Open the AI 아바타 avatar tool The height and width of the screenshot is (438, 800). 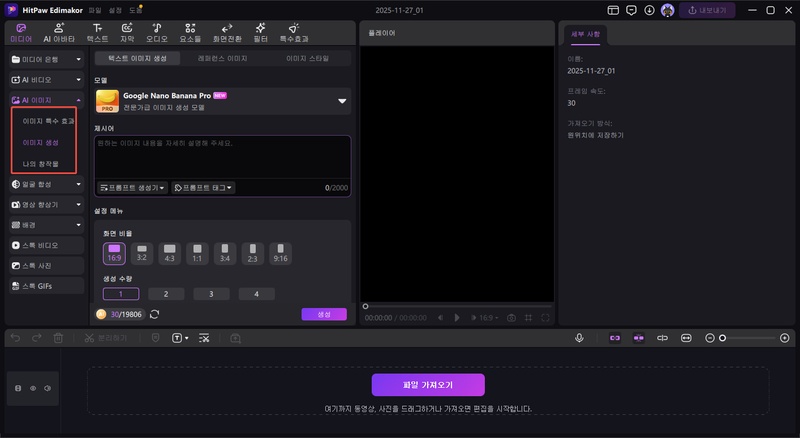tap(59, 33)
